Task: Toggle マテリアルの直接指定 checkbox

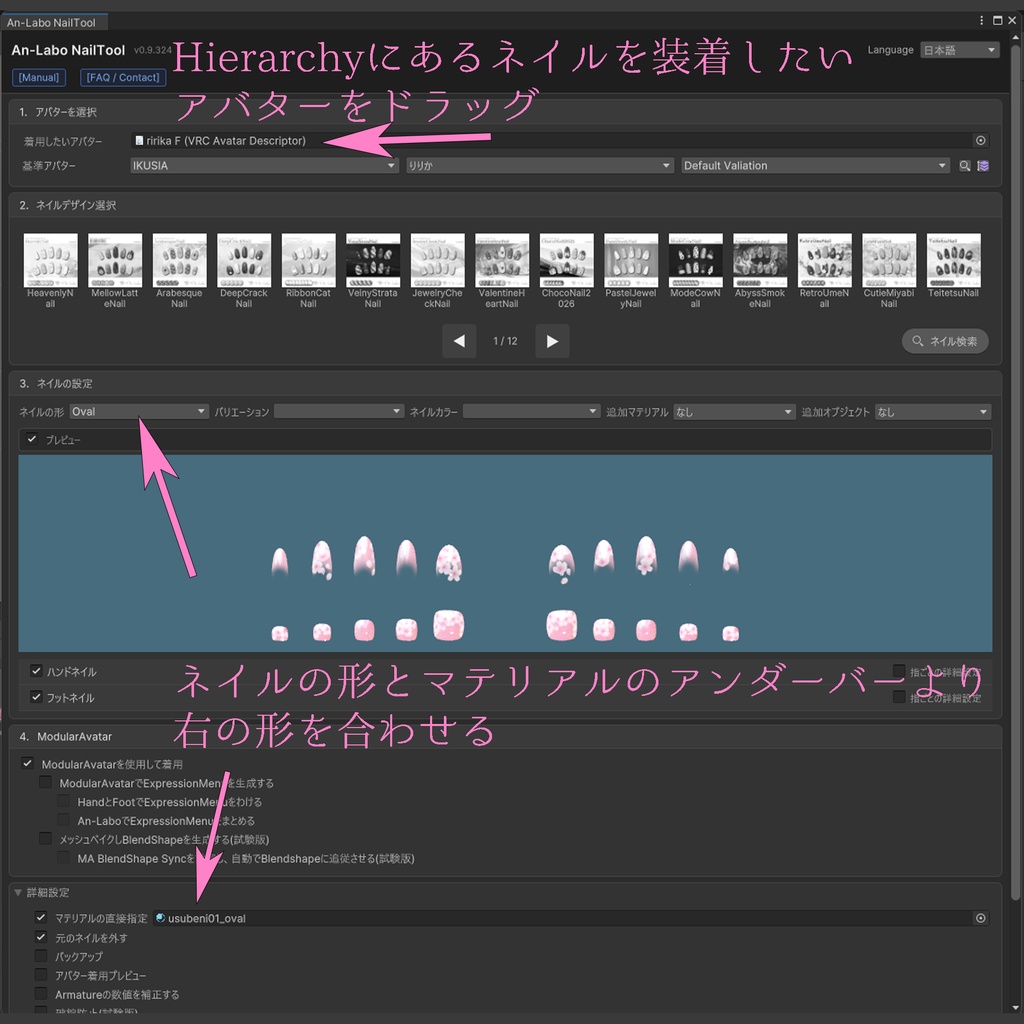Action: click(x=40, y=918)
